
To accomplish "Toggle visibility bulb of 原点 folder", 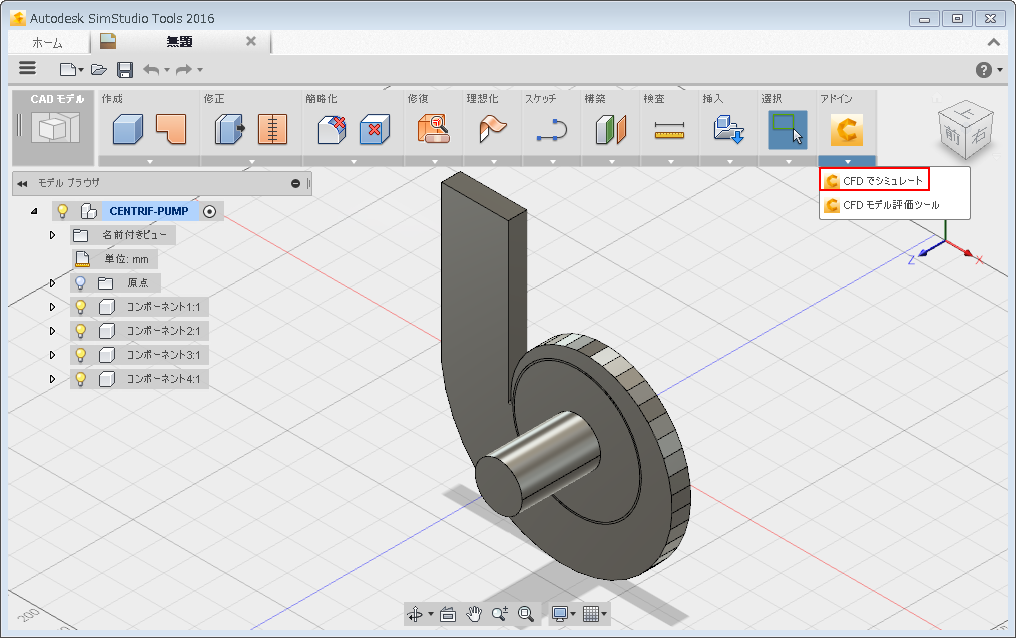I will click(80, 282).
